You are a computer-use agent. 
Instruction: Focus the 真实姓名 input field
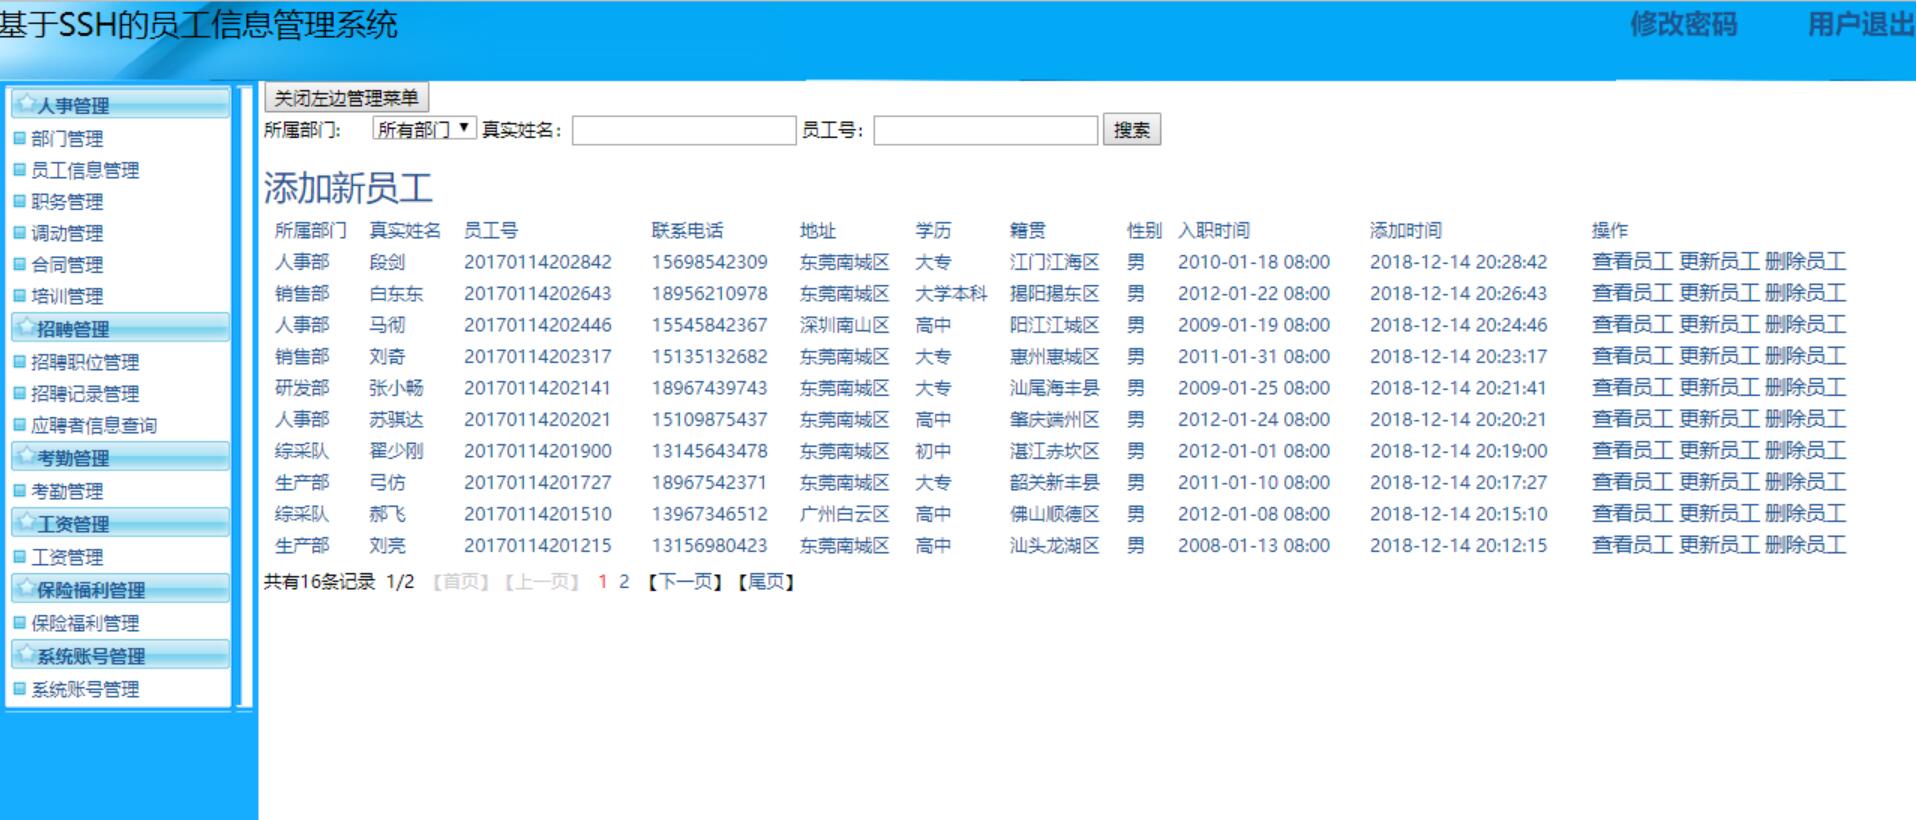(x=684, y=130)
